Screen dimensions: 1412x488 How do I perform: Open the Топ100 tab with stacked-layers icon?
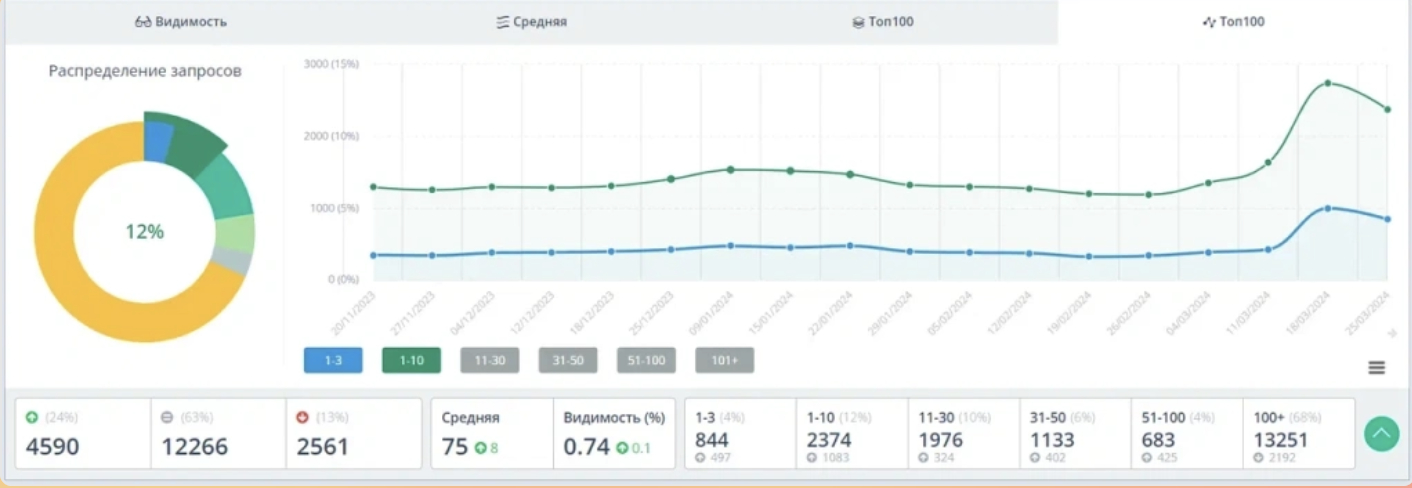coord(882,21)
